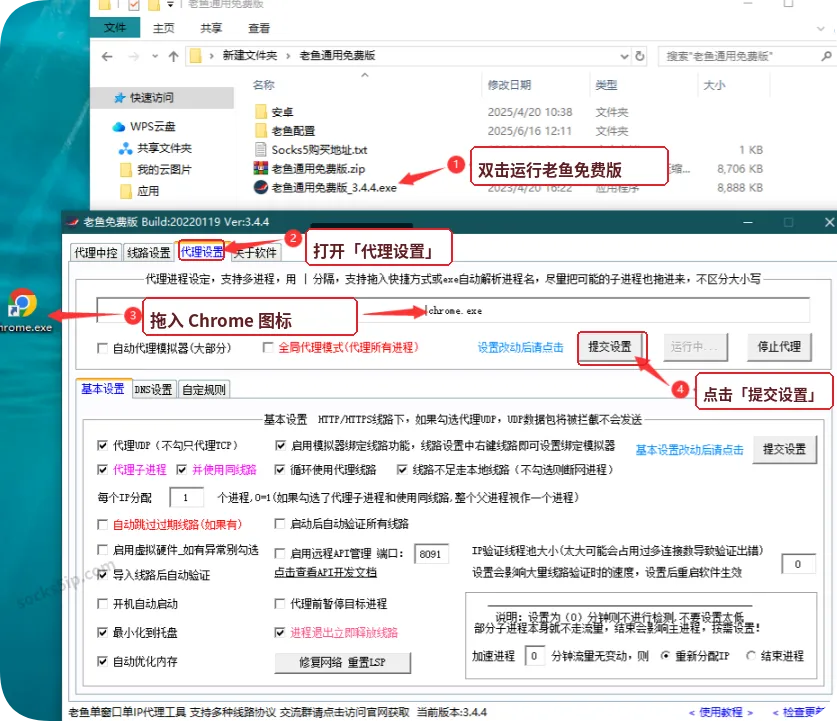Click 提交设置 button in 基本设置 section
Screen dimensions: 837x721
tap(785, 449)
